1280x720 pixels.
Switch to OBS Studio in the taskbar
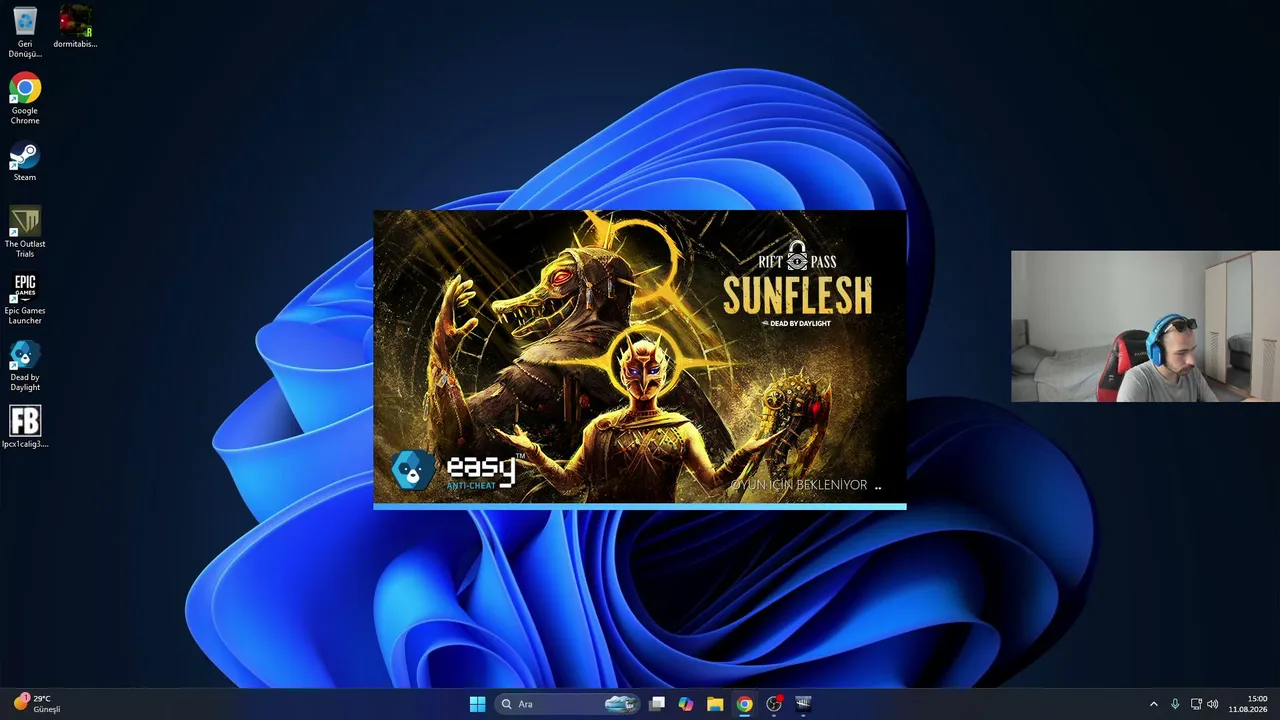coord(774,704)
